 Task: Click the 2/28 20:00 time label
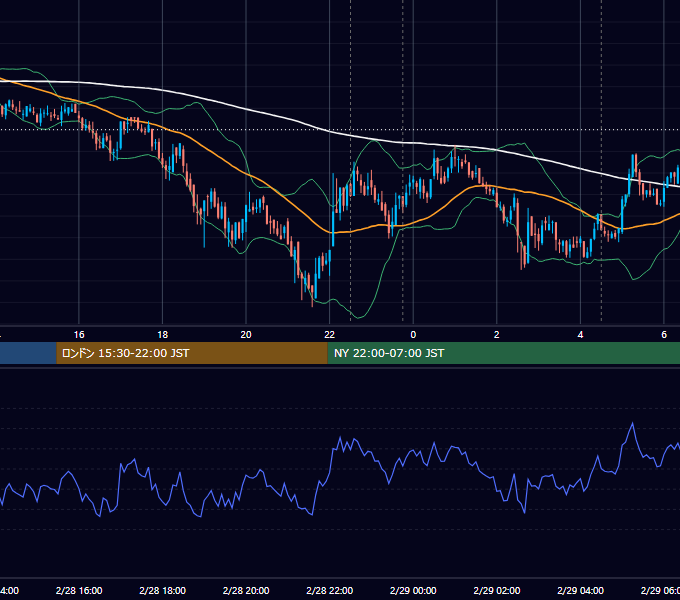[x=246, y=590]
